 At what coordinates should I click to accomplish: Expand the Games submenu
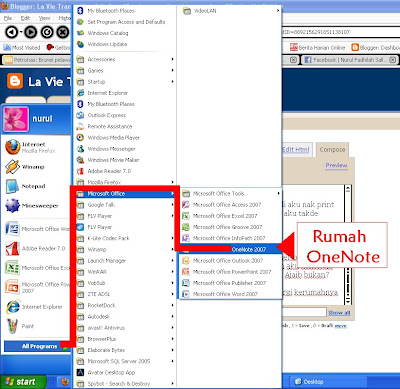point(125,70)
